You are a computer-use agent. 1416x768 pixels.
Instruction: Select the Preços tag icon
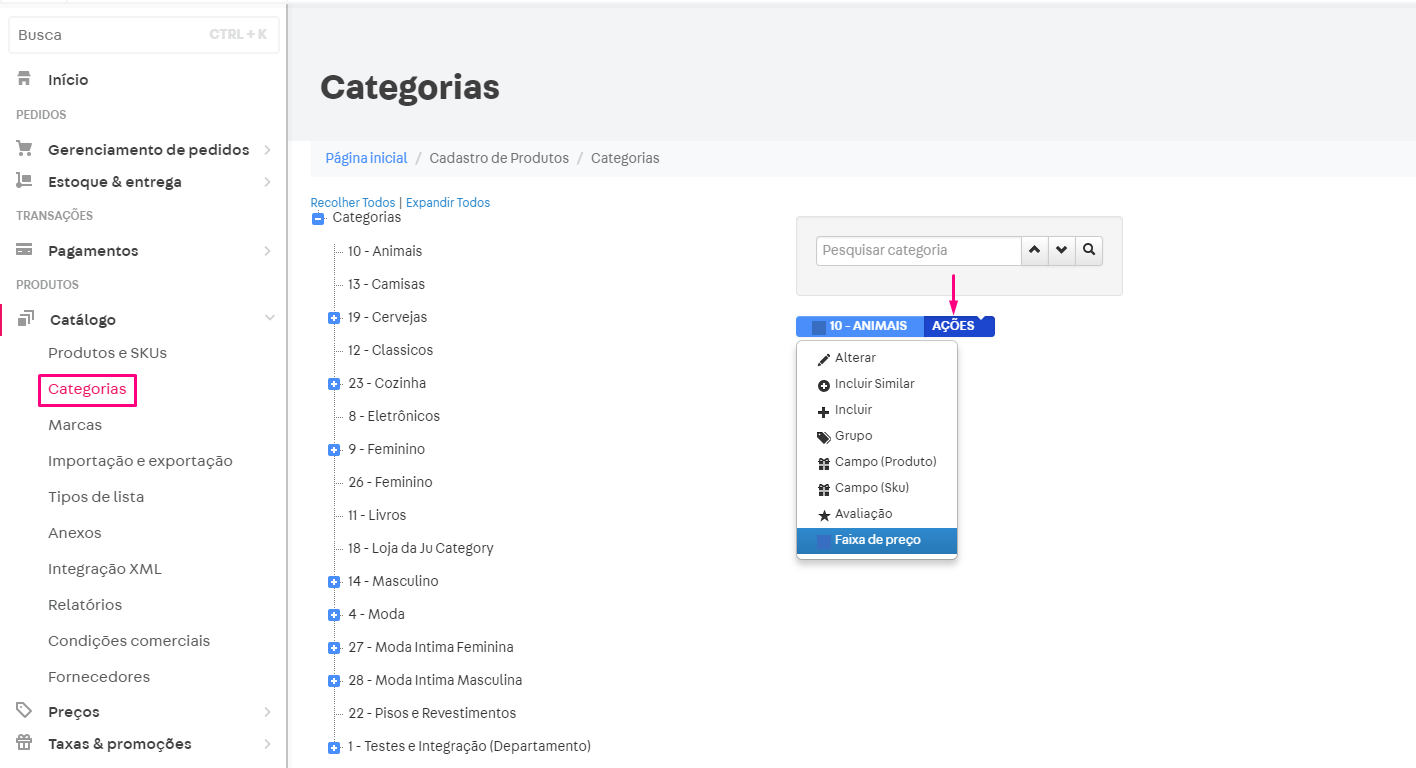coord(23,711)
